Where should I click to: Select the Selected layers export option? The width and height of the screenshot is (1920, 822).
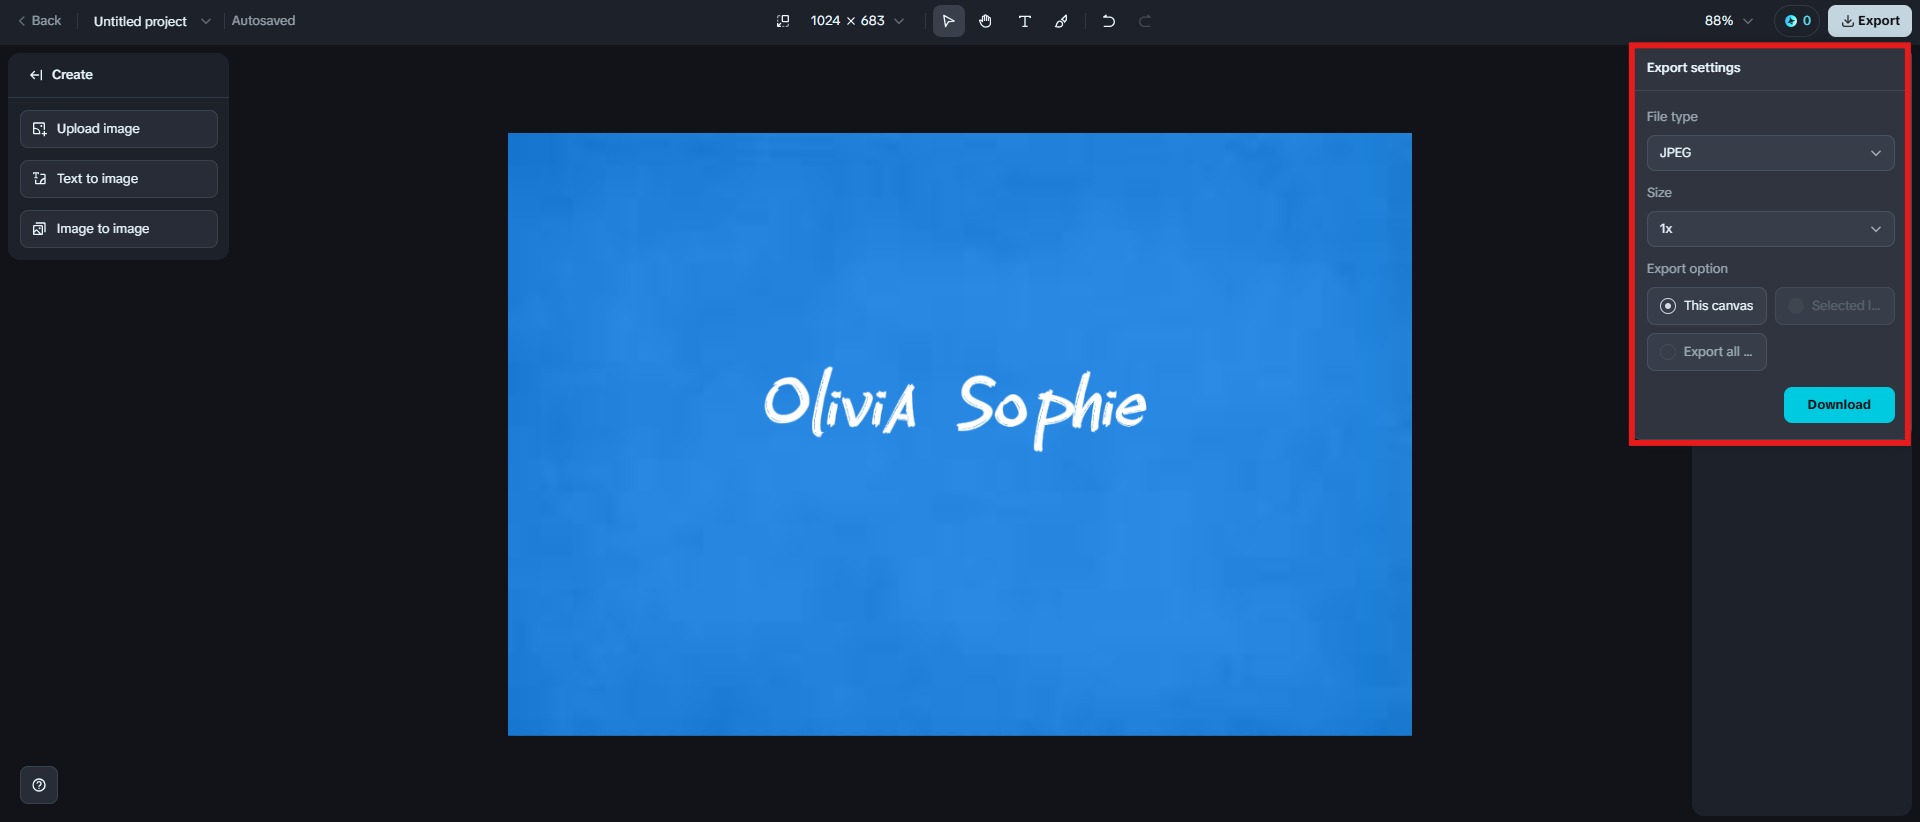[x=1835, y=306]
